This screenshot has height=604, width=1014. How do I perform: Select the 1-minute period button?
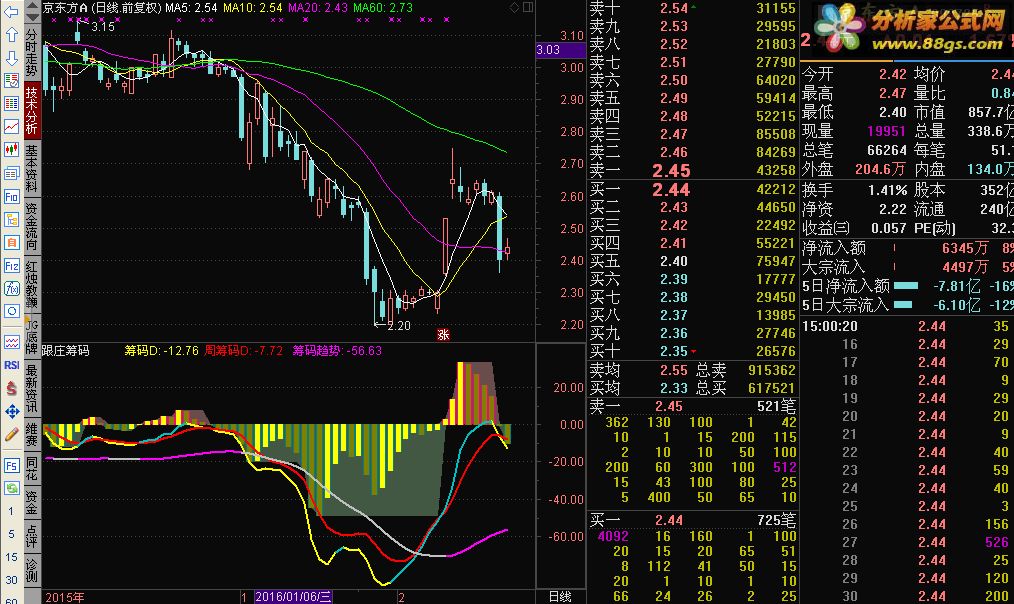(11, 511)
